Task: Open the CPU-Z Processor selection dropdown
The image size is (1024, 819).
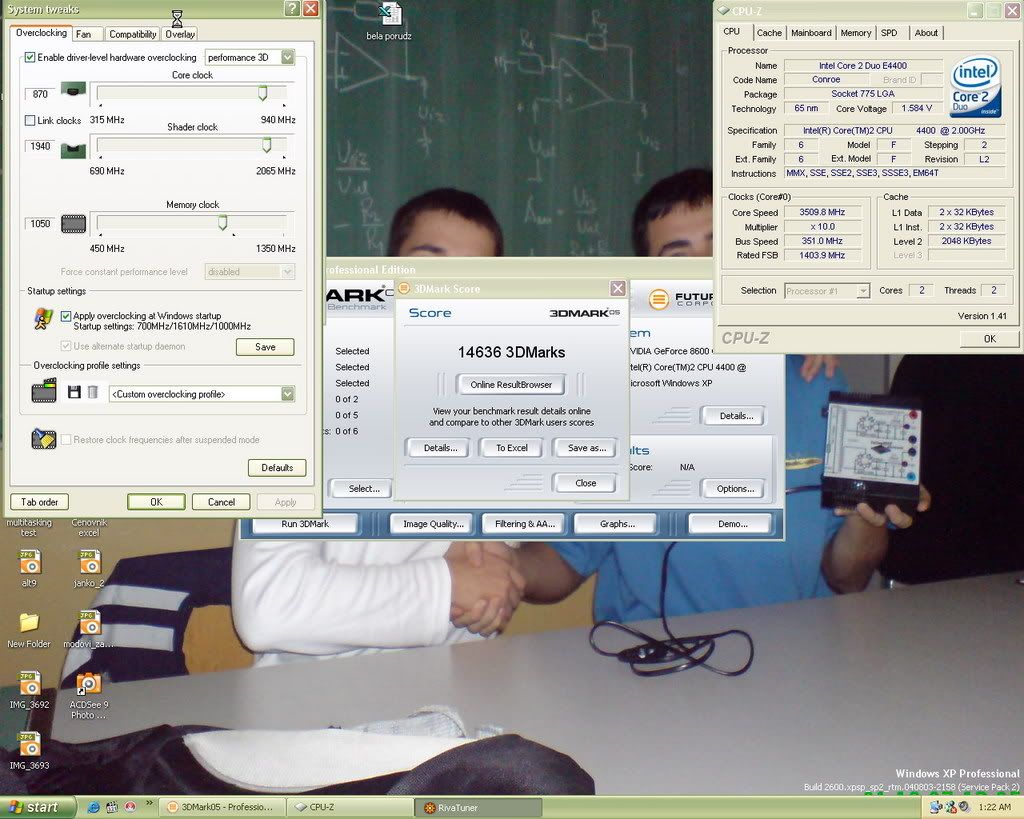Action: 863,291
